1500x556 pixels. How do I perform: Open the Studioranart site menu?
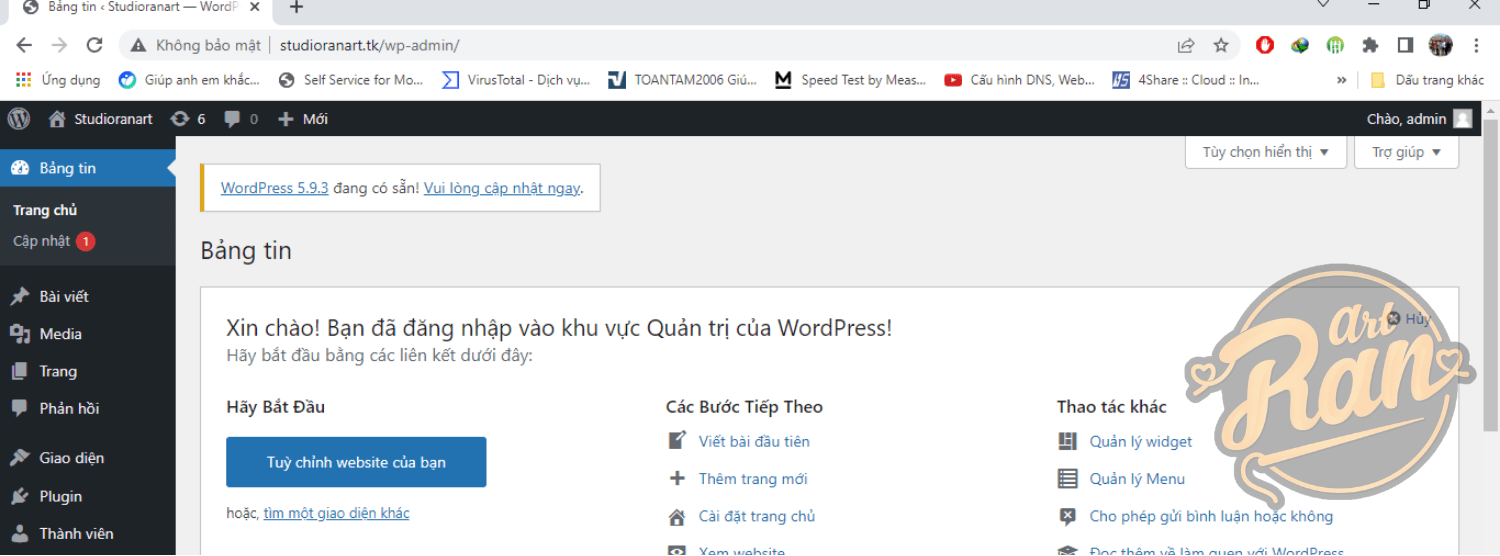coord(101,119)
